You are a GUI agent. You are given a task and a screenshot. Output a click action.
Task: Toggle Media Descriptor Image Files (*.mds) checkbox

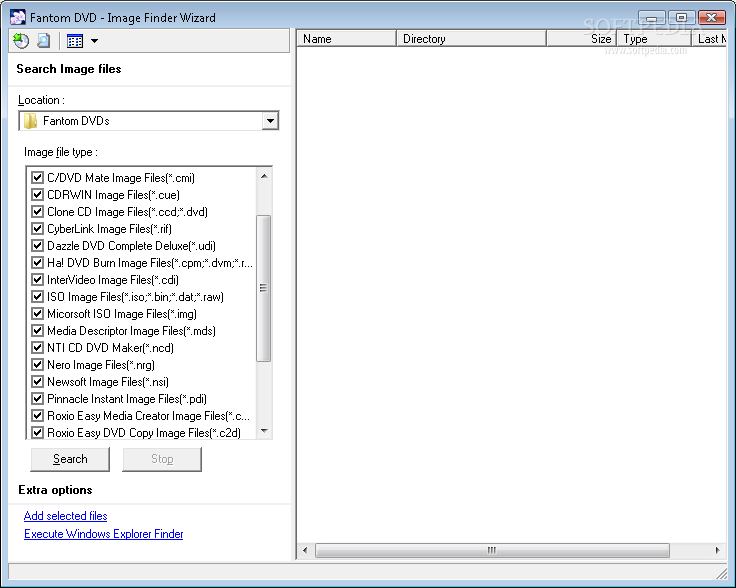click(38, 330)
